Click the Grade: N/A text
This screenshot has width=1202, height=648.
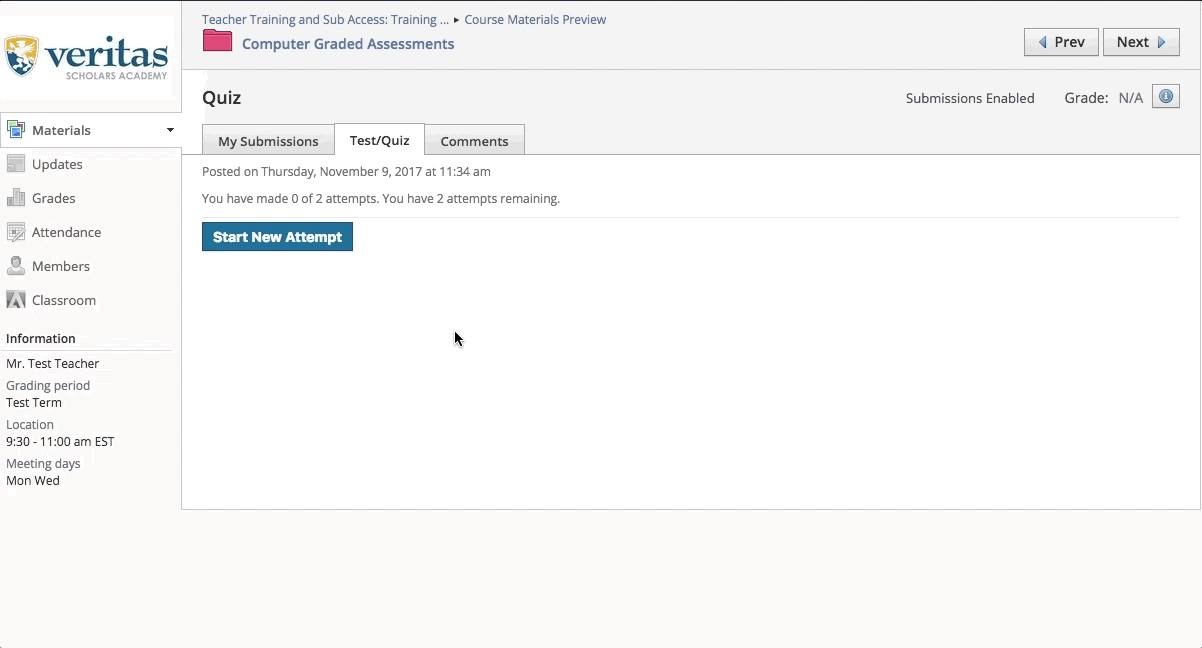click(1104, 98)
